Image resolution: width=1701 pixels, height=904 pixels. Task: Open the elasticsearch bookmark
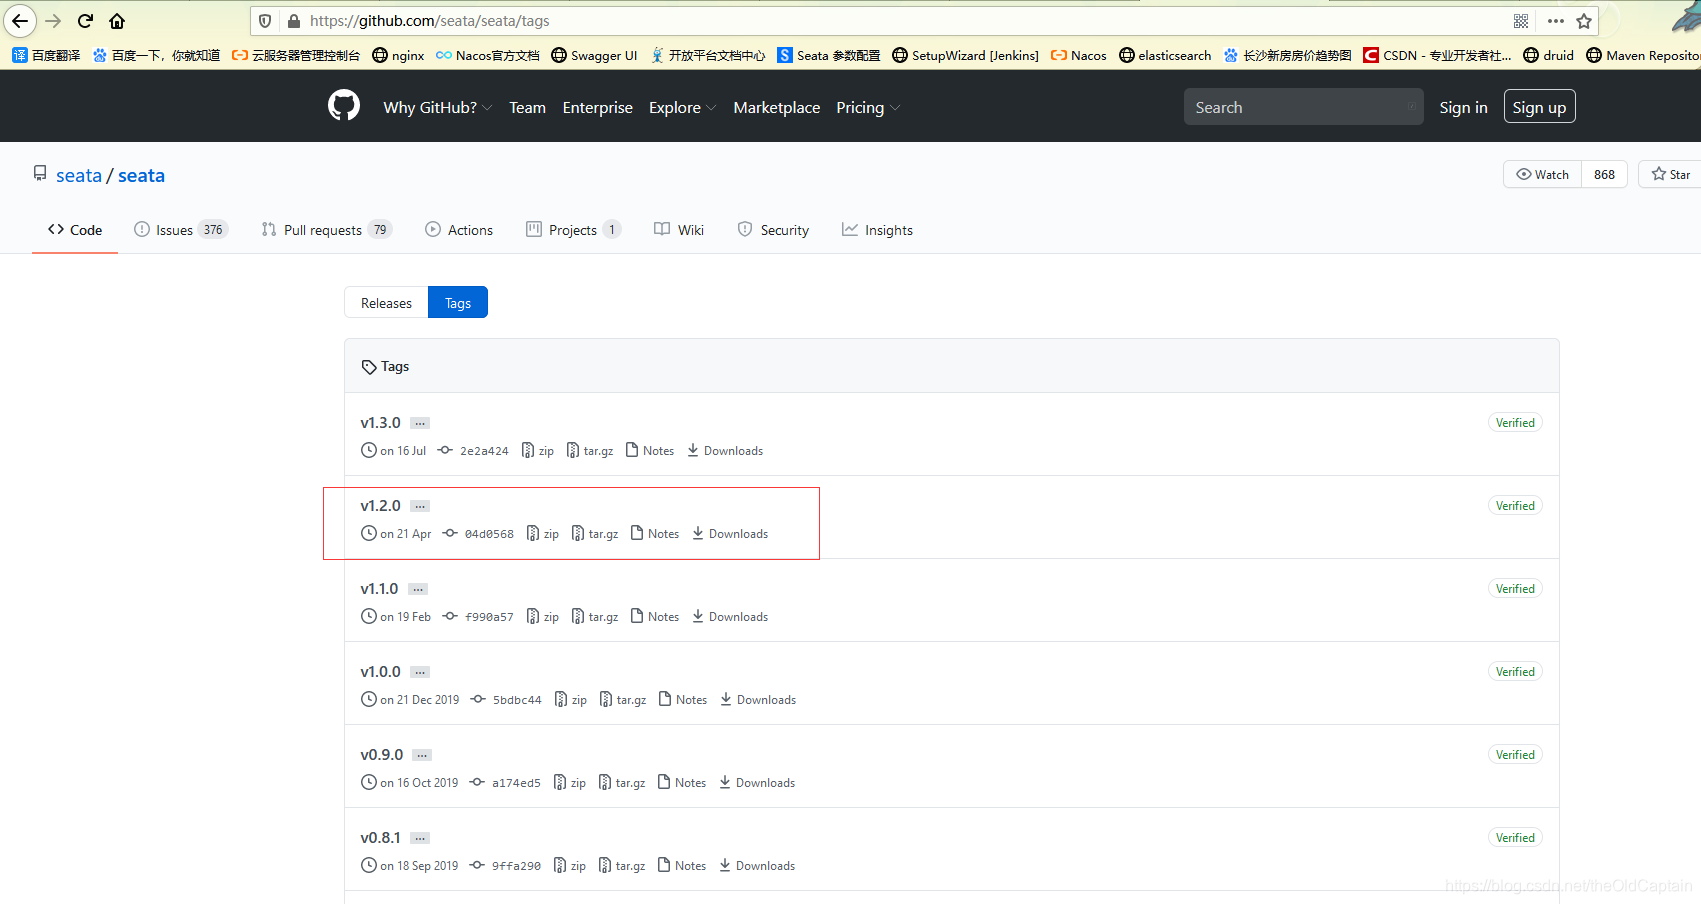[1165, 55]
